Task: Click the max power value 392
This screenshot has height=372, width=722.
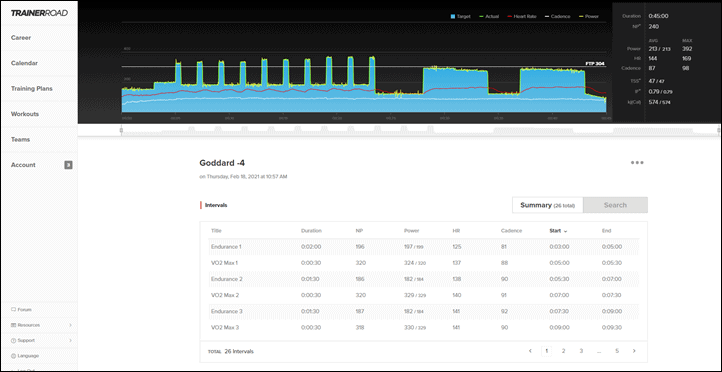Action: 687,48
